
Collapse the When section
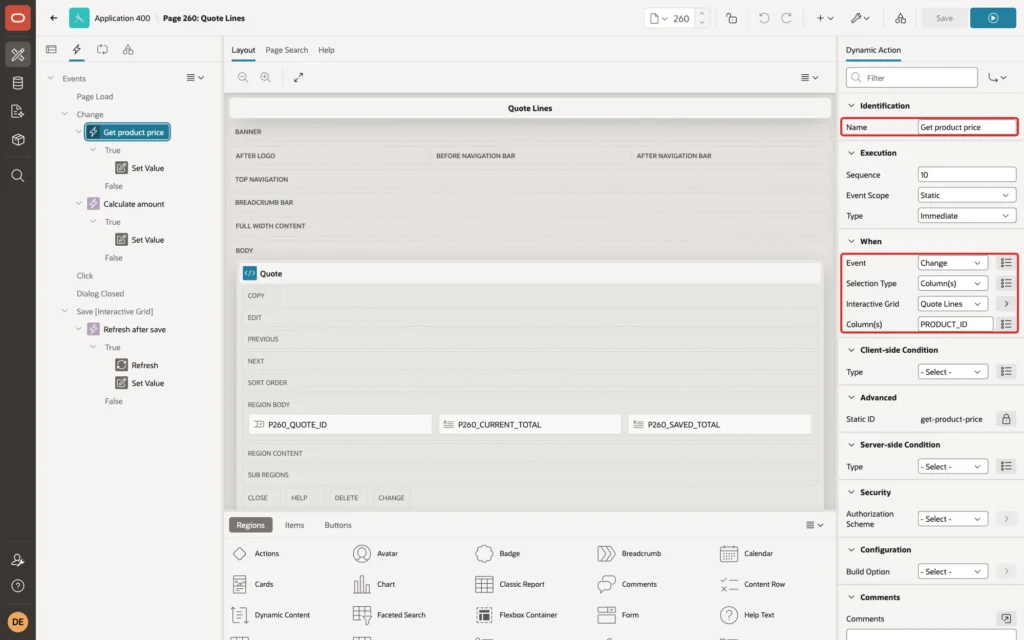[x=851, y=241]
